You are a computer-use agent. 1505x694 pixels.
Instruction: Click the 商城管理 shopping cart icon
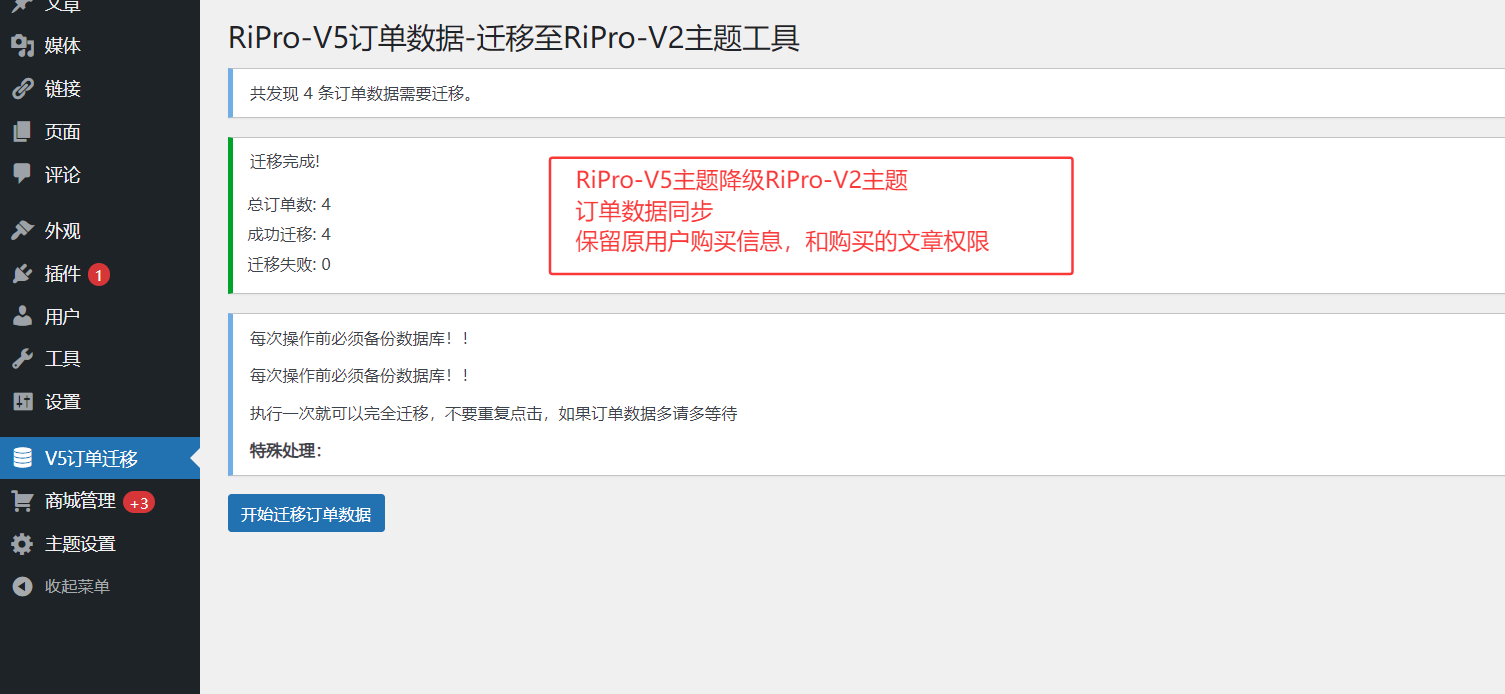[23, 501]
